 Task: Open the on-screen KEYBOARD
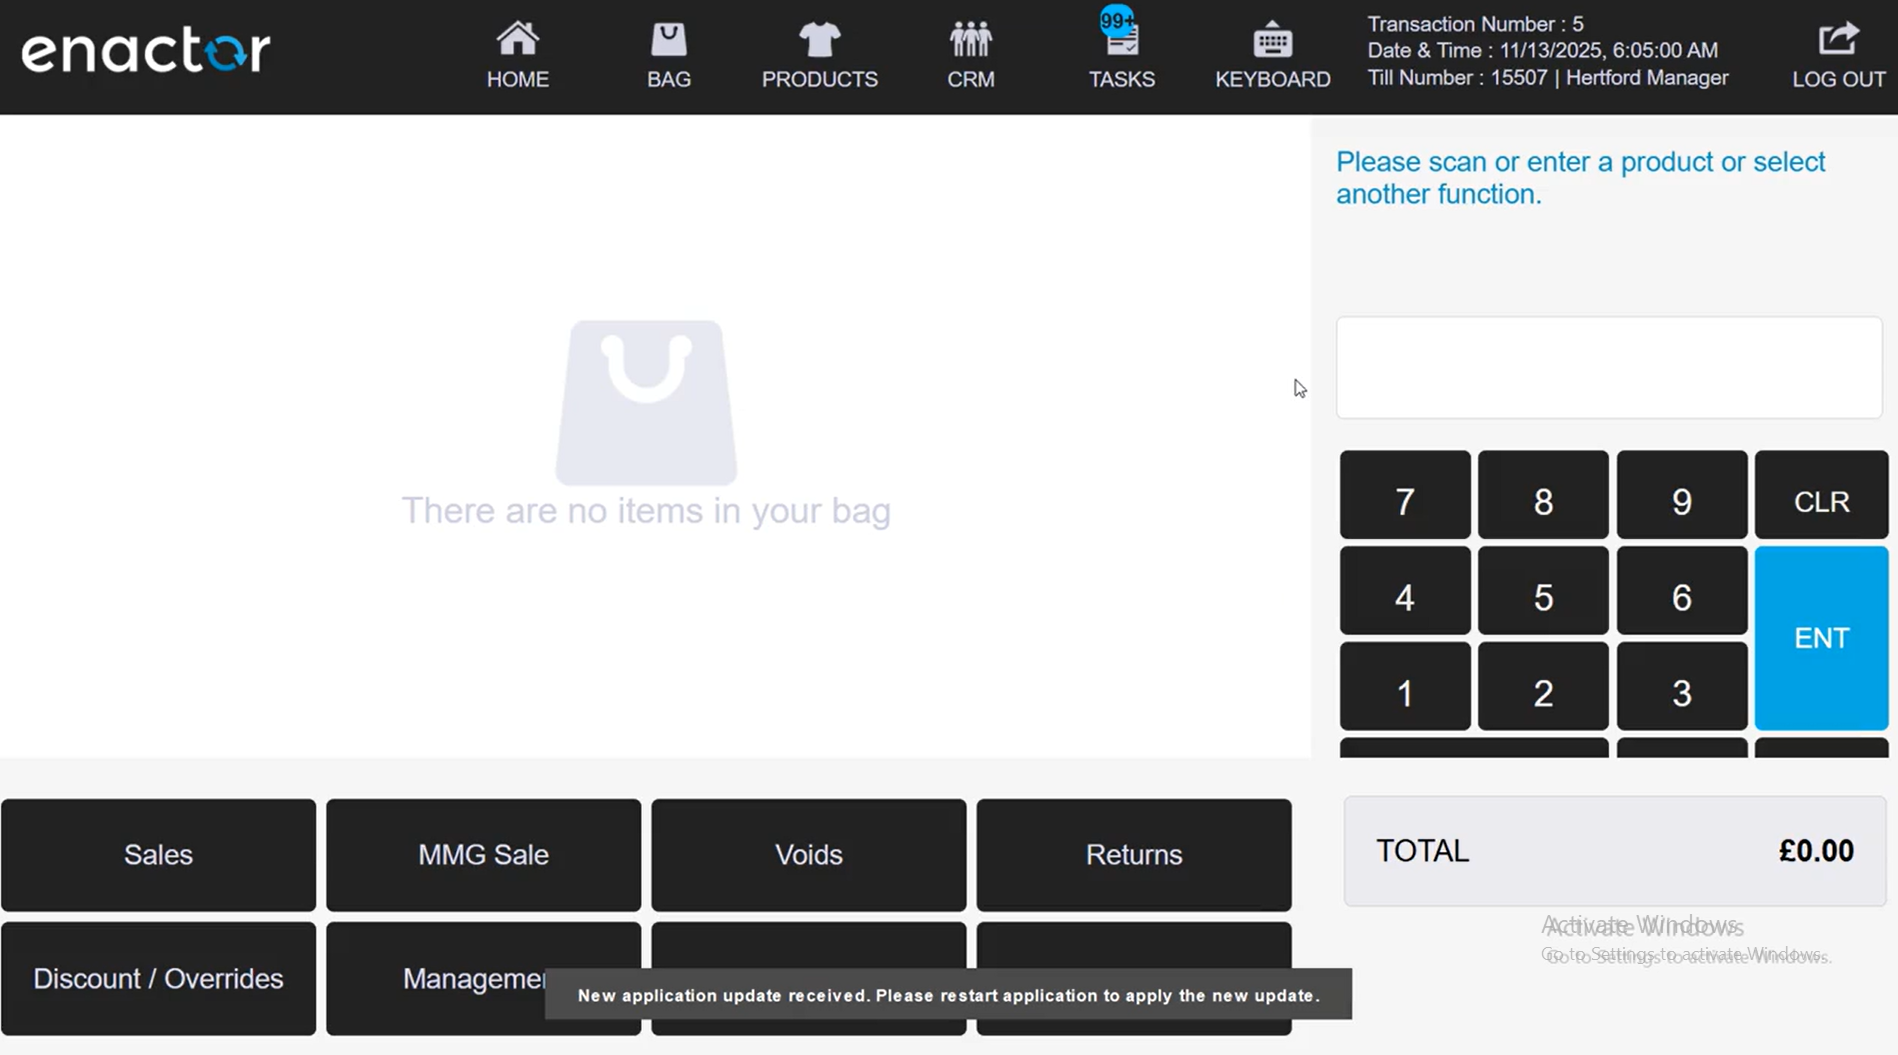coord(1272,52)
